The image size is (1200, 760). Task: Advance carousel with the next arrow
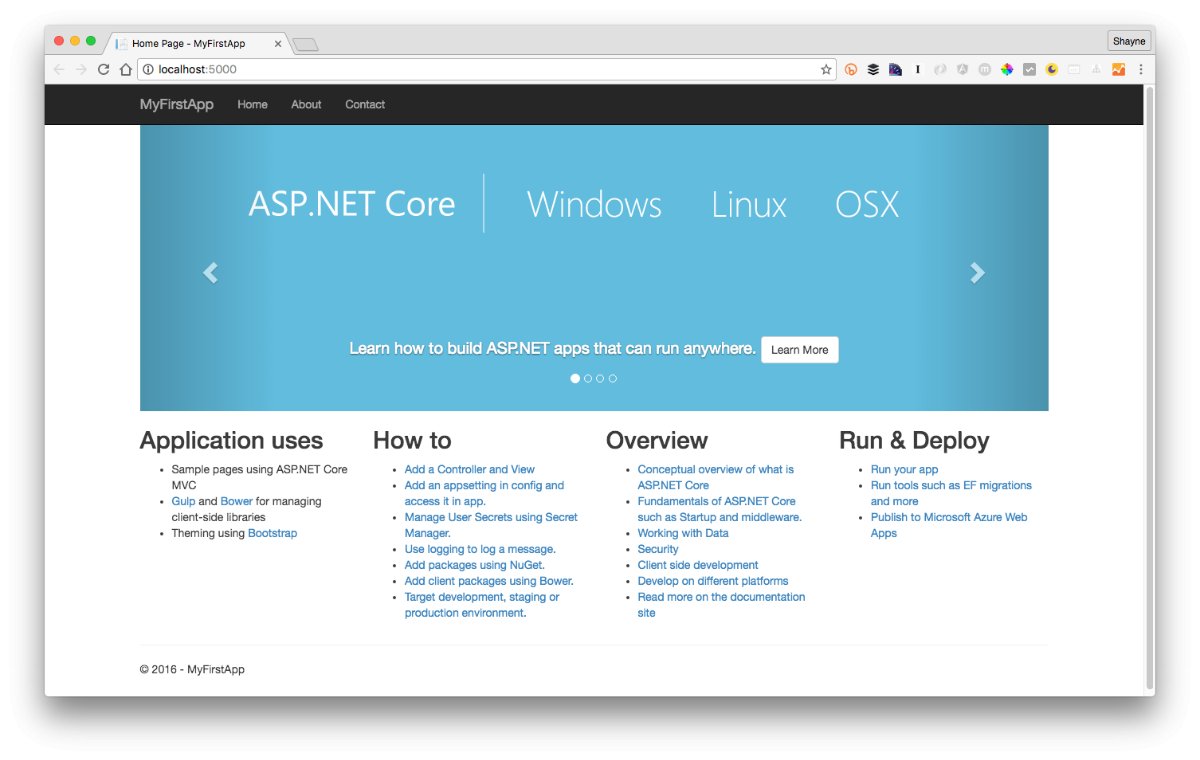coord(977,273)
